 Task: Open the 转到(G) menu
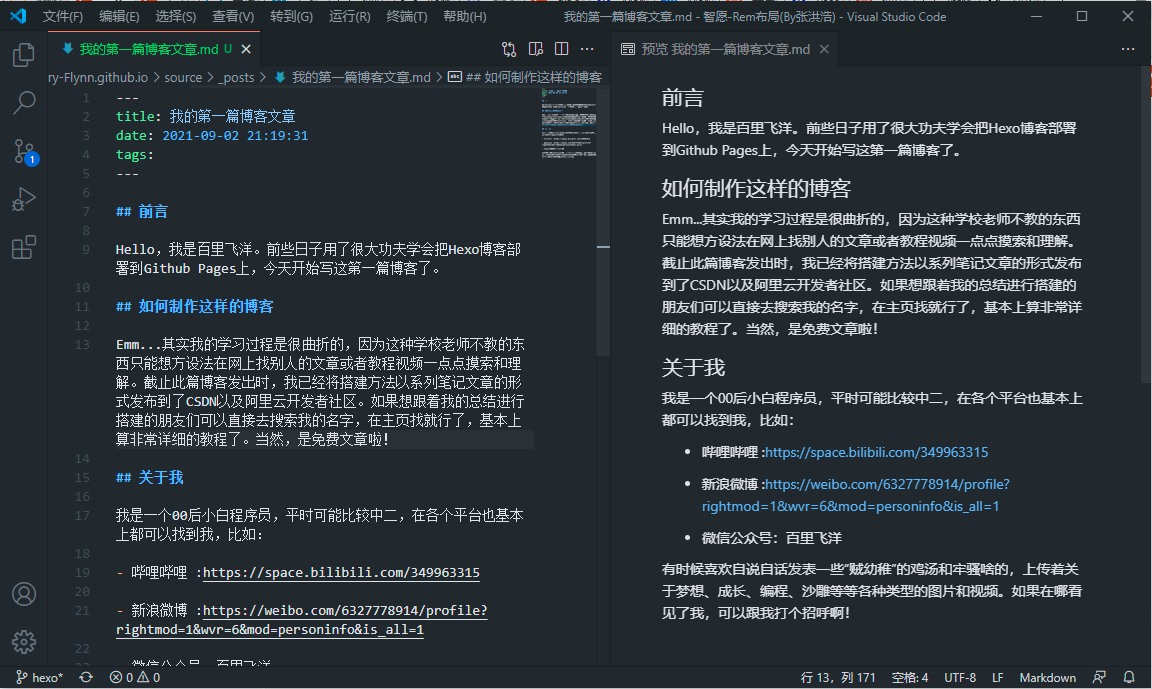coord(291,16)
